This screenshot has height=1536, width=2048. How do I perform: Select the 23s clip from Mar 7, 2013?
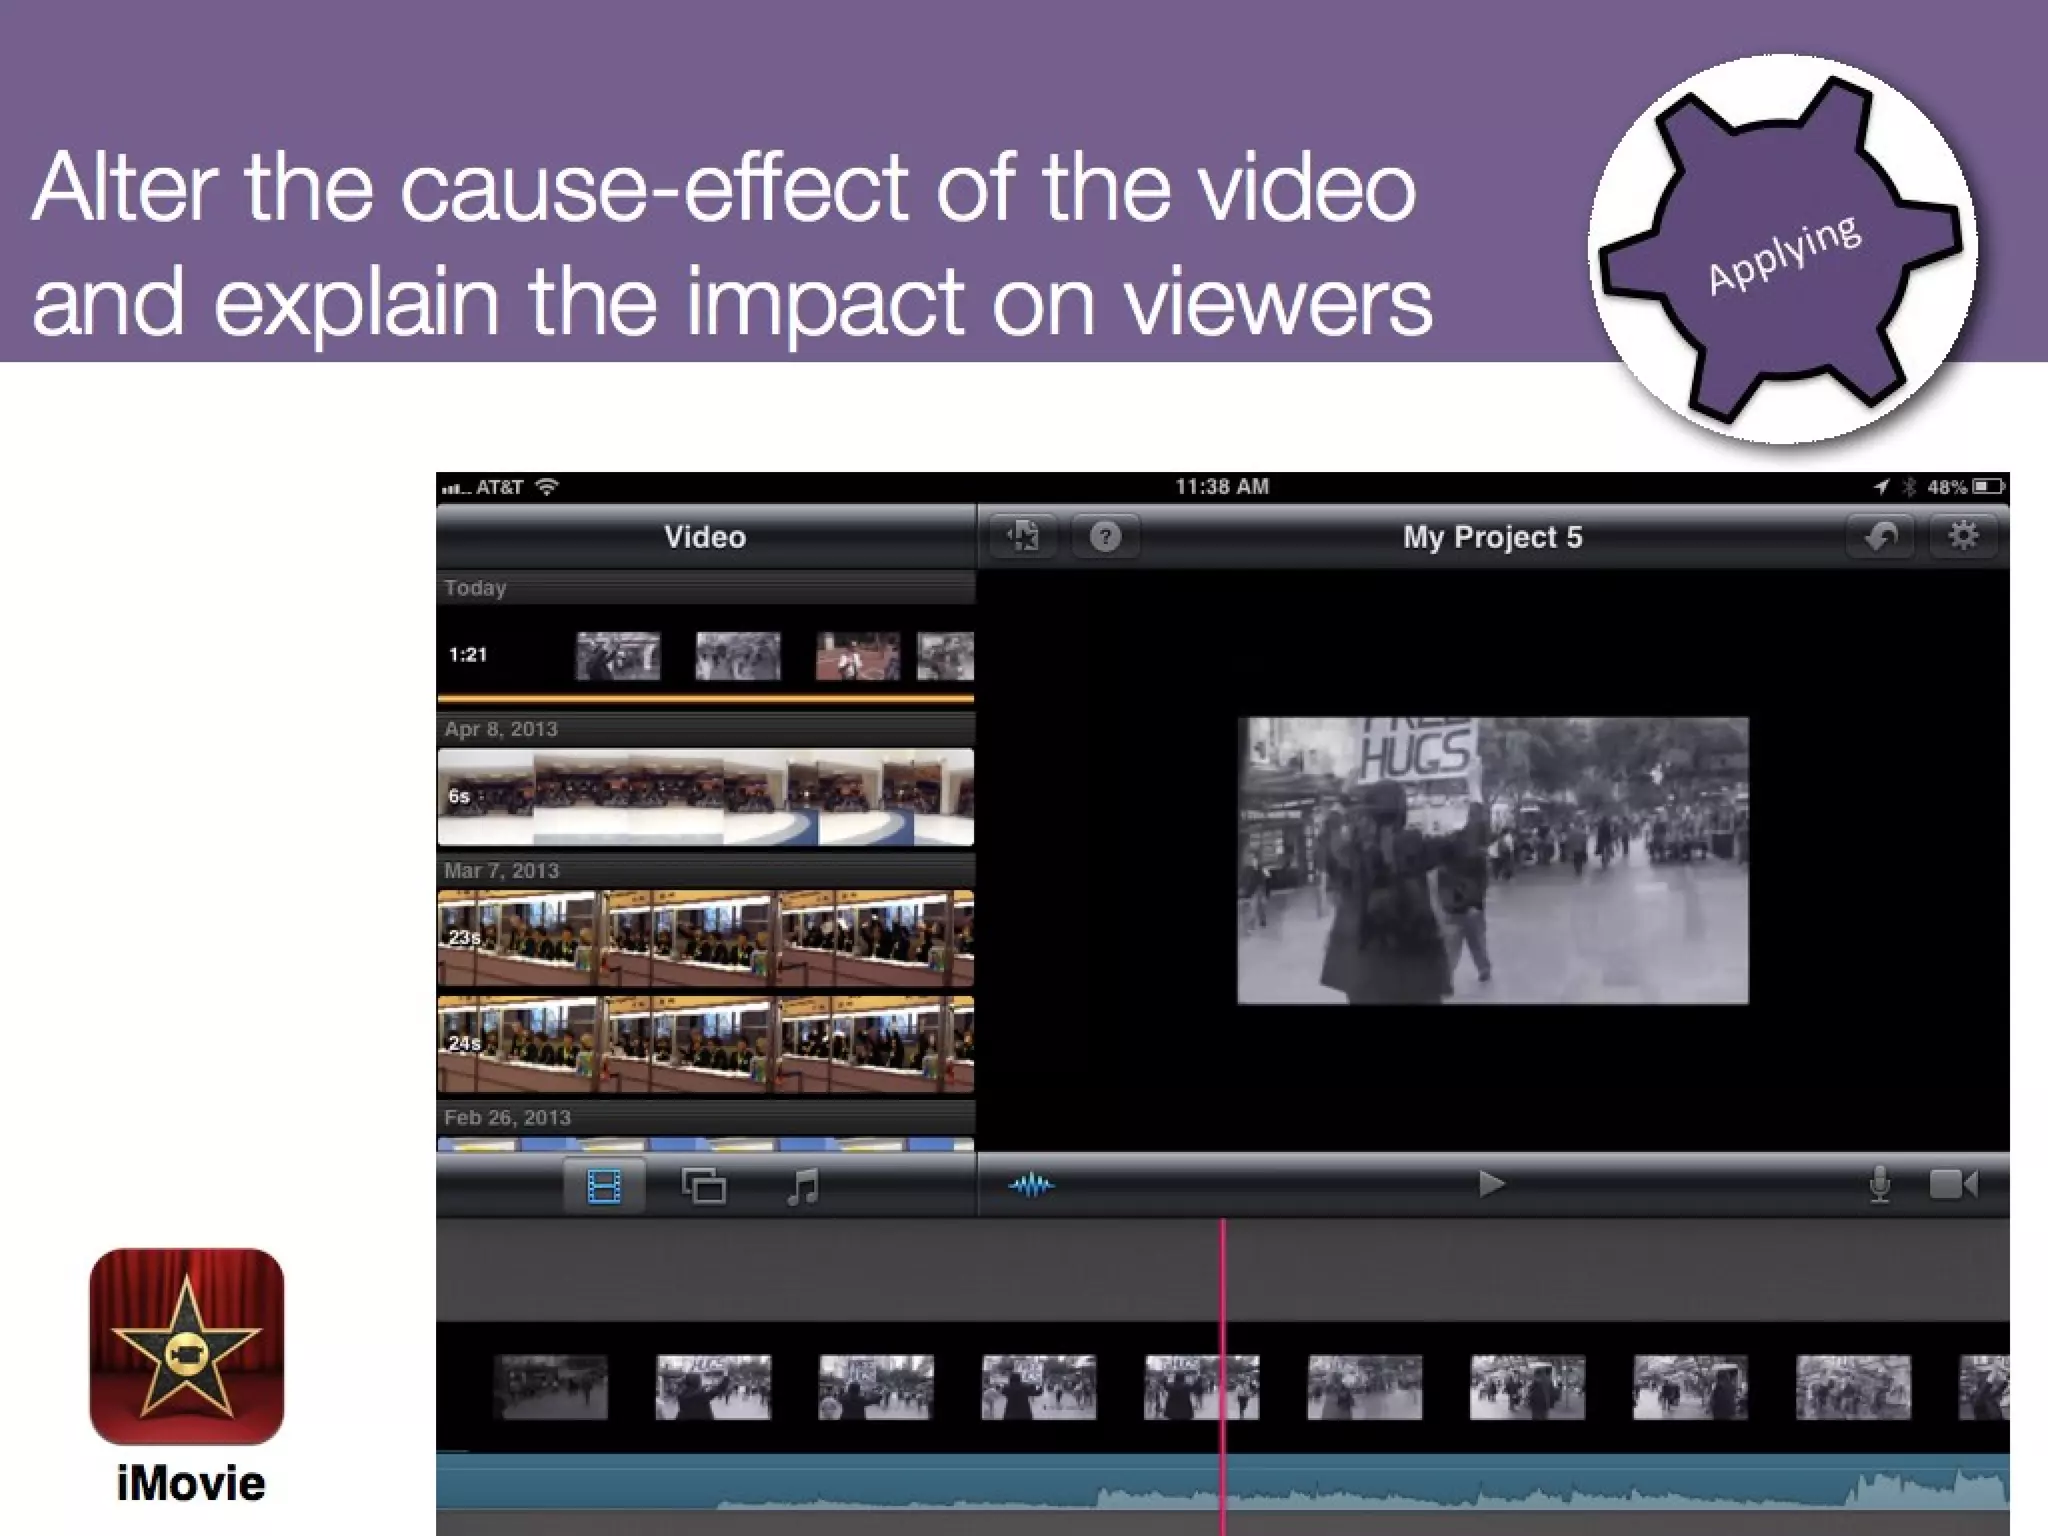(x=705, y=938)
